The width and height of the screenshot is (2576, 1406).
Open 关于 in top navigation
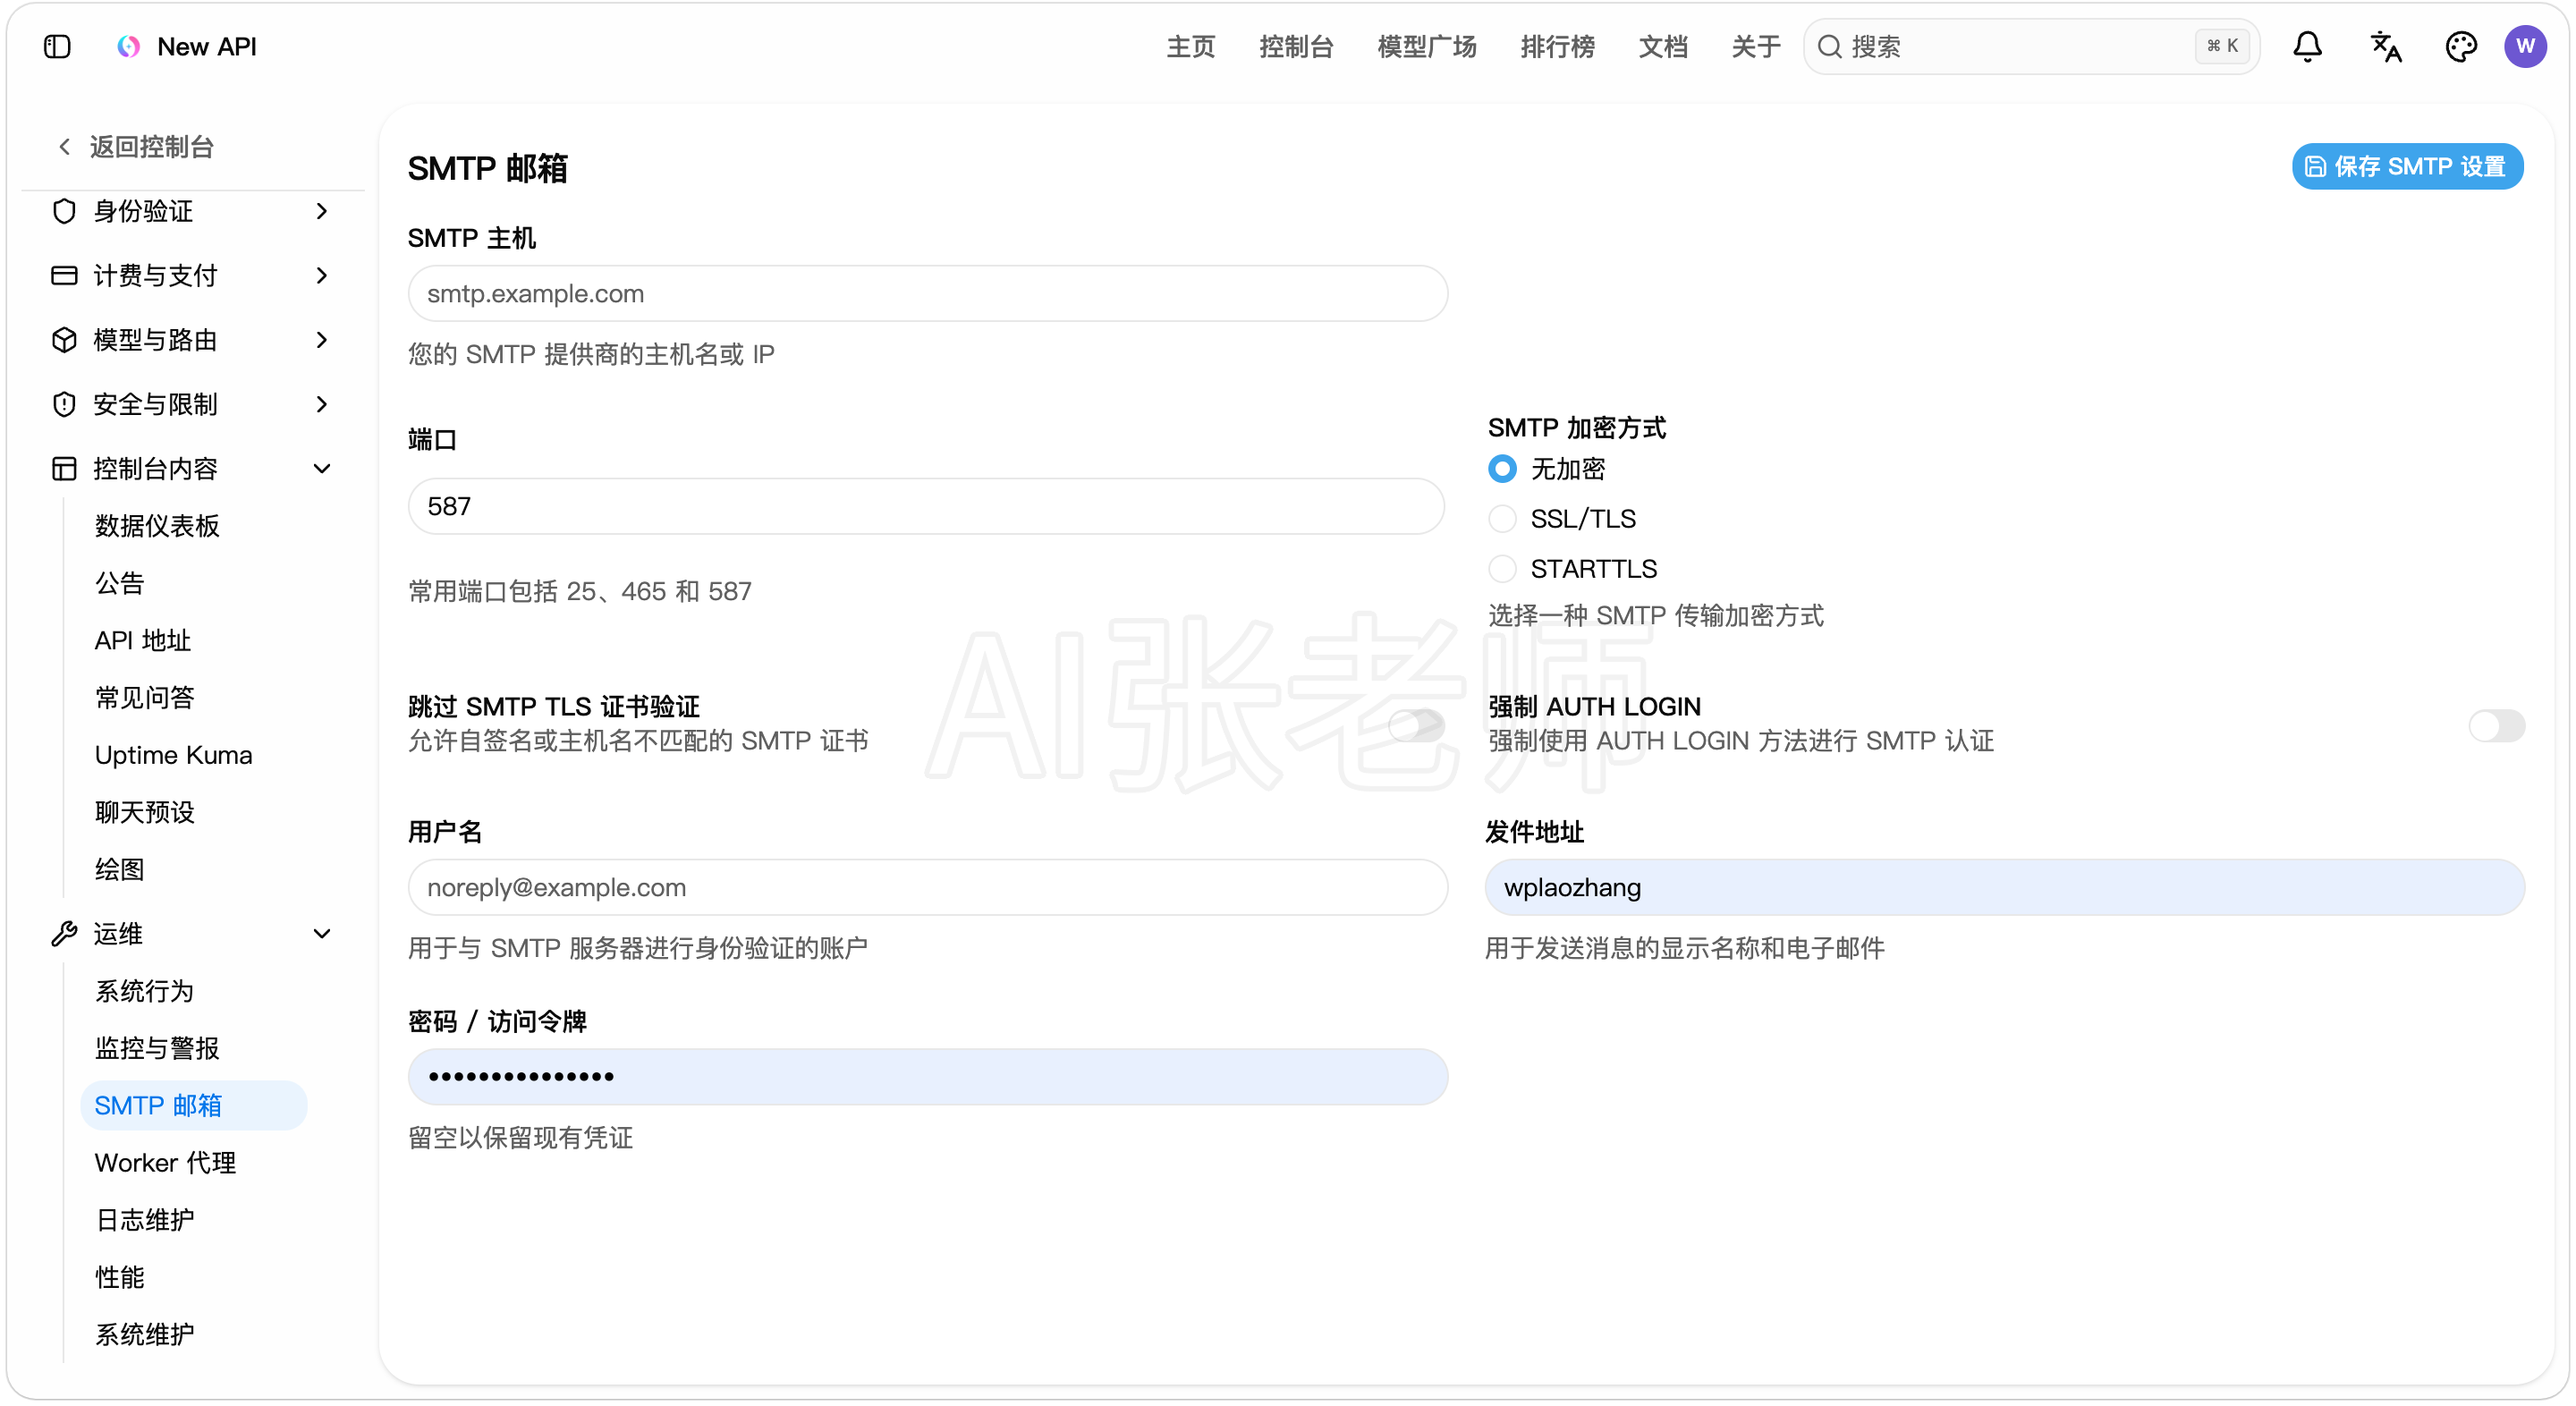pyautogui.click(x=1756, y=47)
